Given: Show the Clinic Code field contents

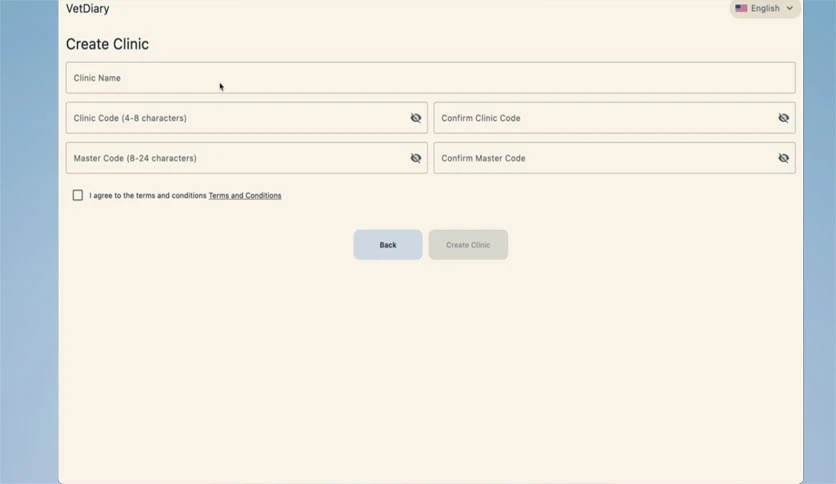Looking at the screenshot, I should coord(416,118).
